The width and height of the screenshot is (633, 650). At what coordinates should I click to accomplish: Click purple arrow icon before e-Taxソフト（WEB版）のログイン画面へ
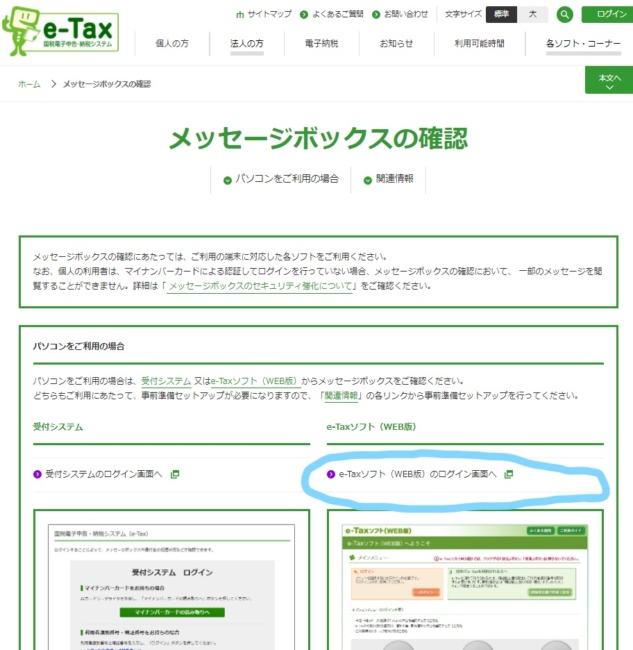point(331,474)
